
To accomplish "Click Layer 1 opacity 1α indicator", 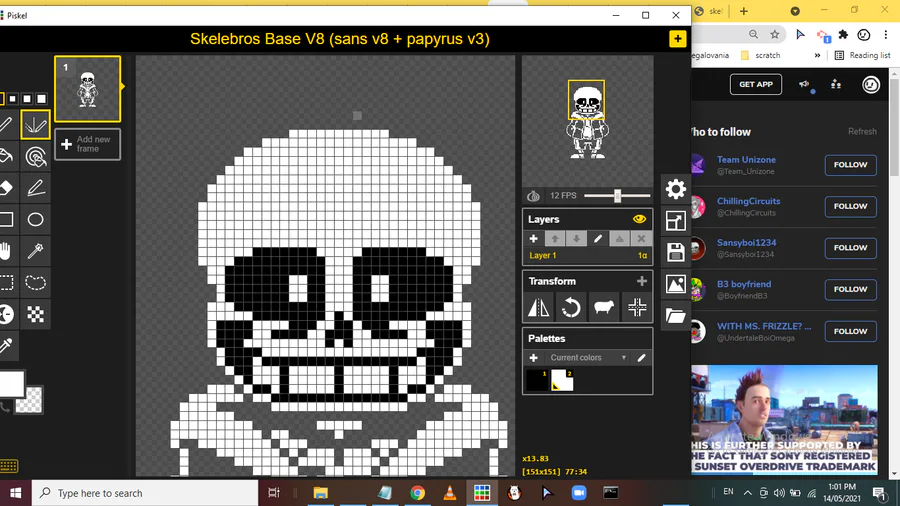I will point(642,255).
